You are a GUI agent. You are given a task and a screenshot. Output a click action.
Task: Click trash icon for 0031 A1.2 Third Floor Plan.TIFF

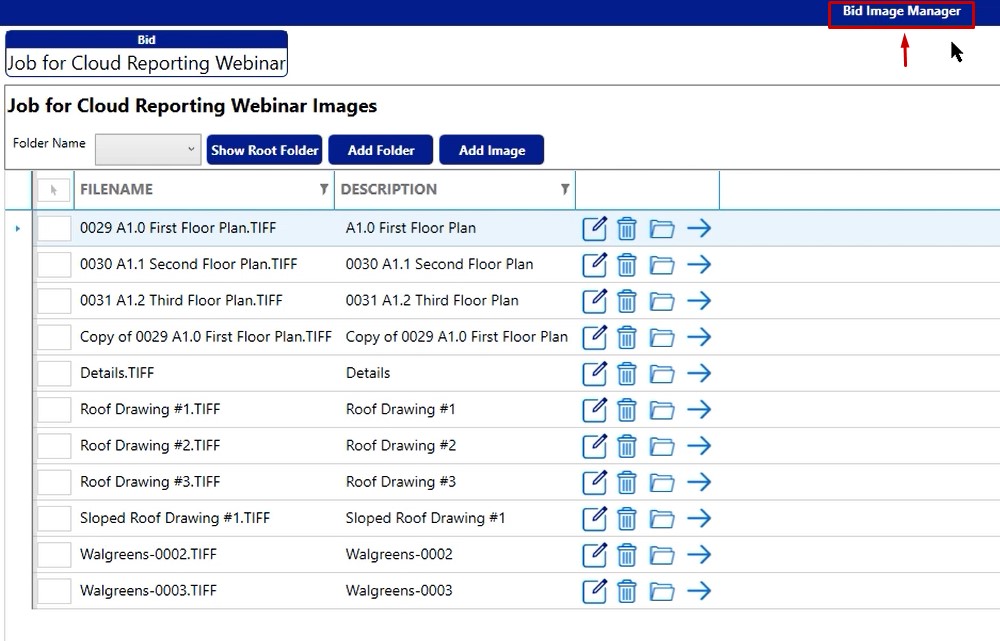click(627, 301)
